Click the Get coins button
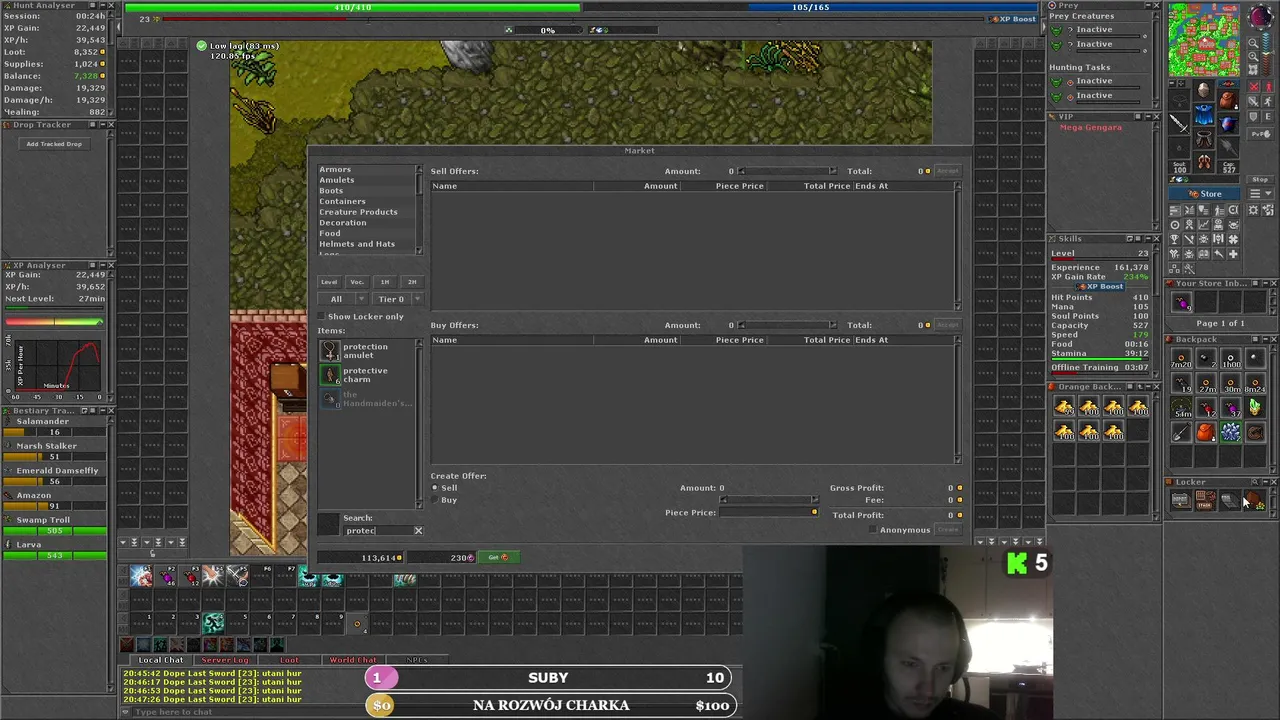The height and width of the screenshot is (720, 1280). tap(498, 557)
